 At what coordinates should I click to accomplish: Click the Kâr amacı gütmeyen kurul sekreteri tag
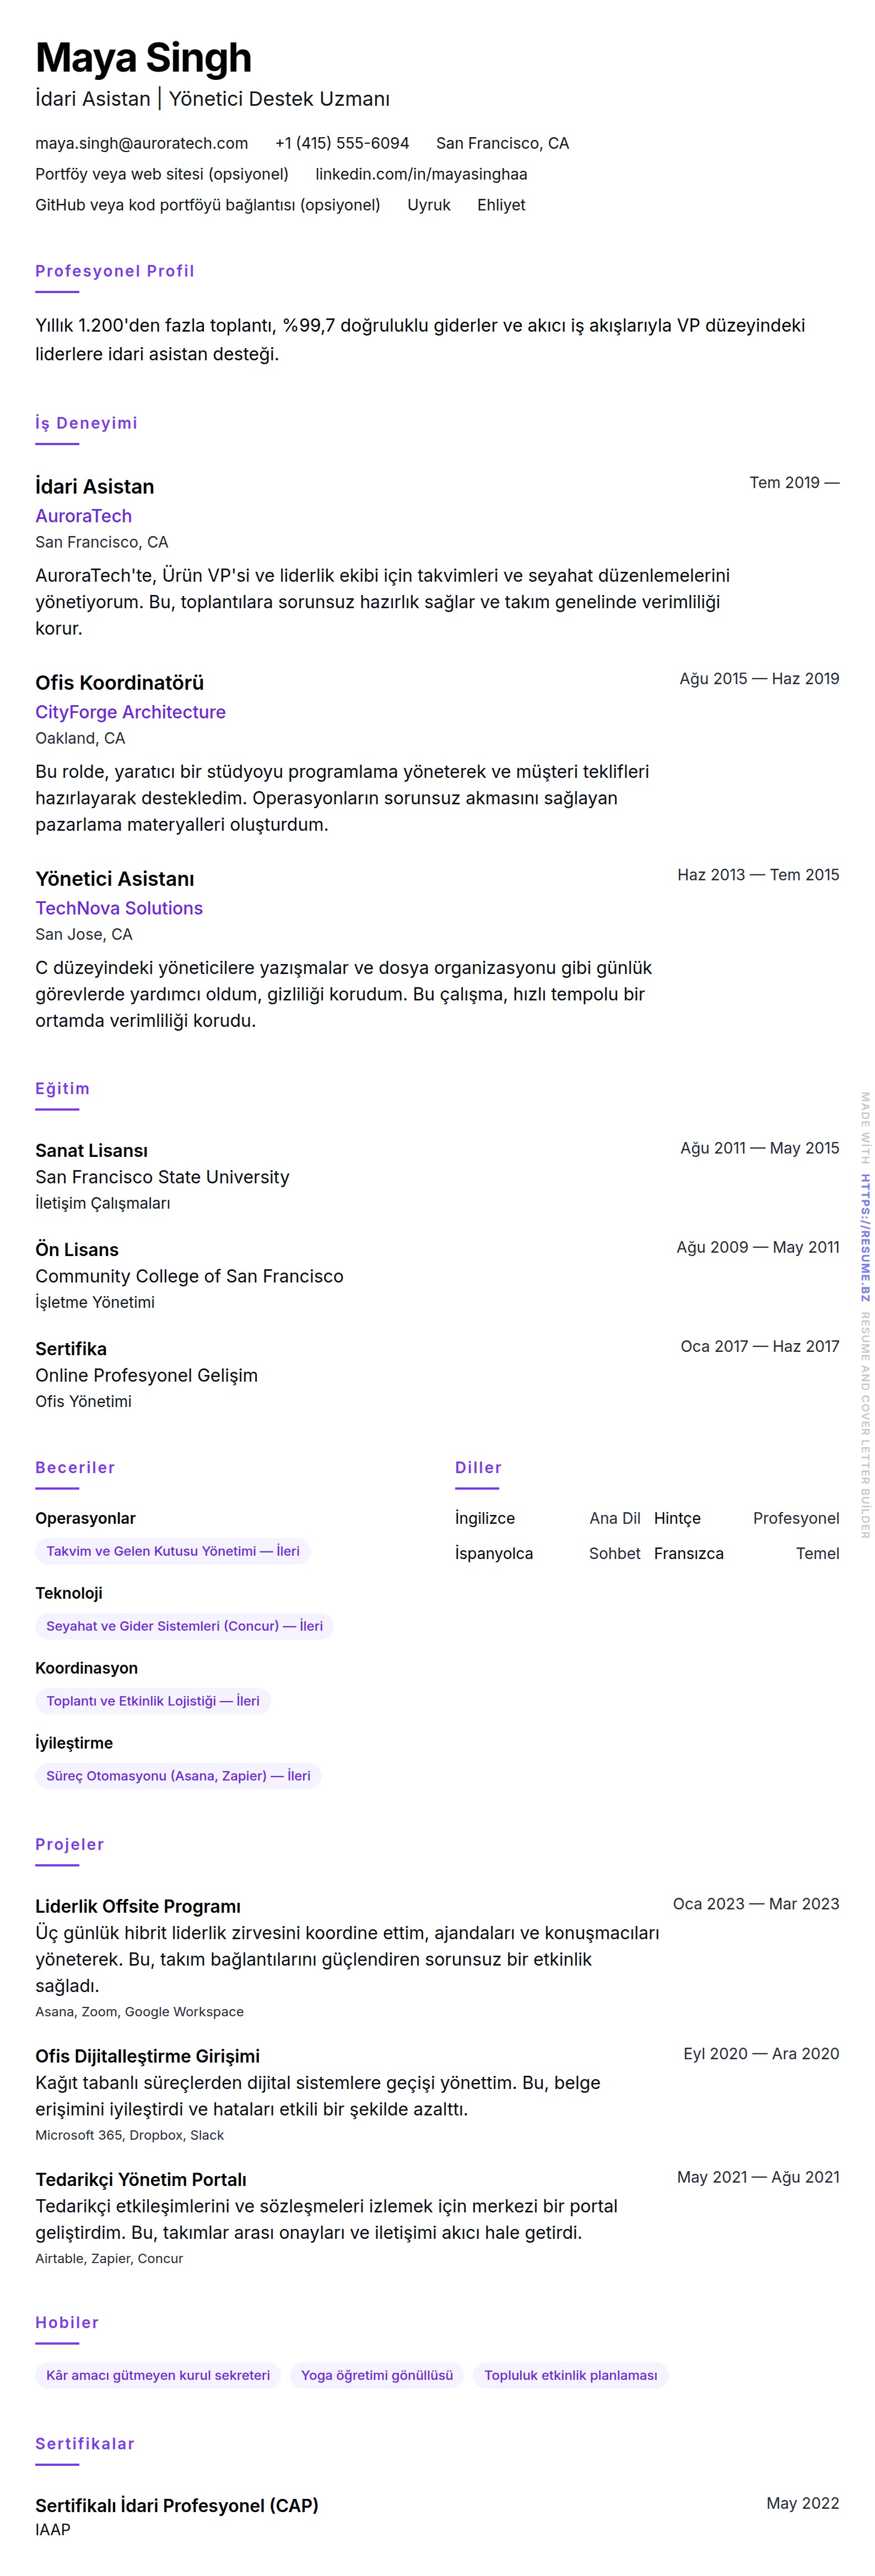coord(158,2375)
